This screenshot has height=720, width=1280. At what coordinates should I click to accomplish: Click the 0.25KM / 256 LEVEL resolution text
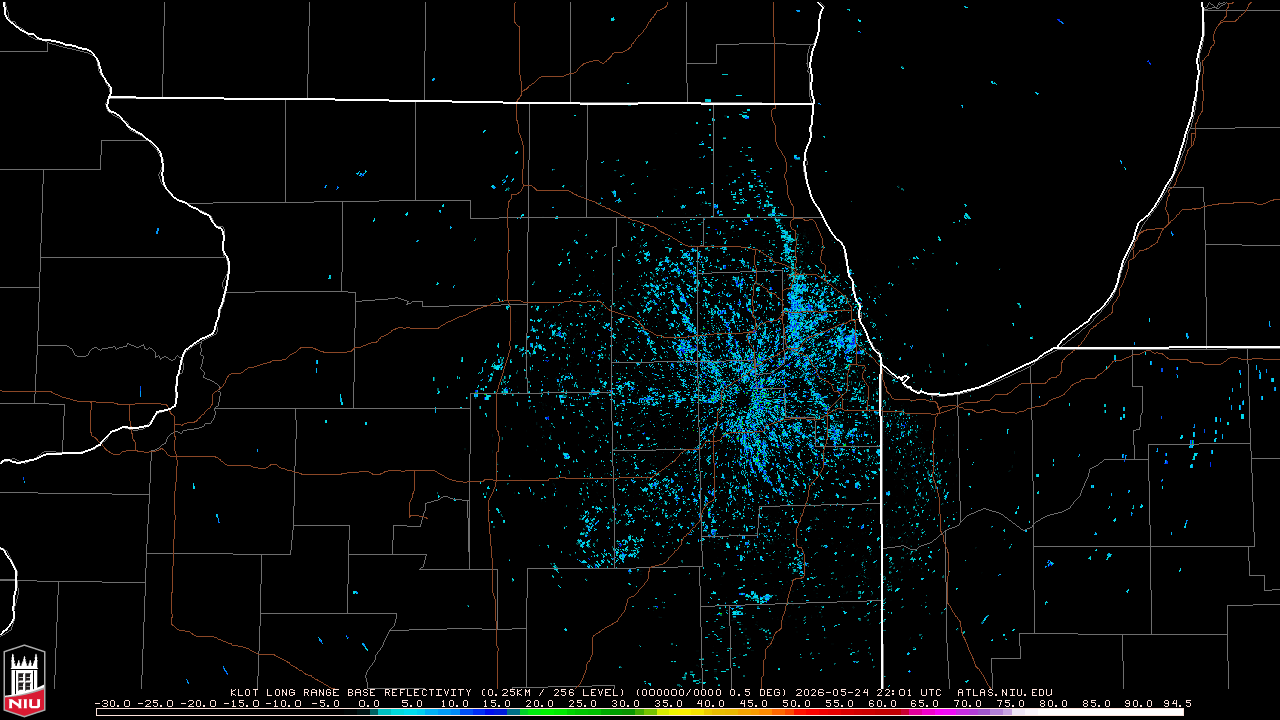point(552,692)
